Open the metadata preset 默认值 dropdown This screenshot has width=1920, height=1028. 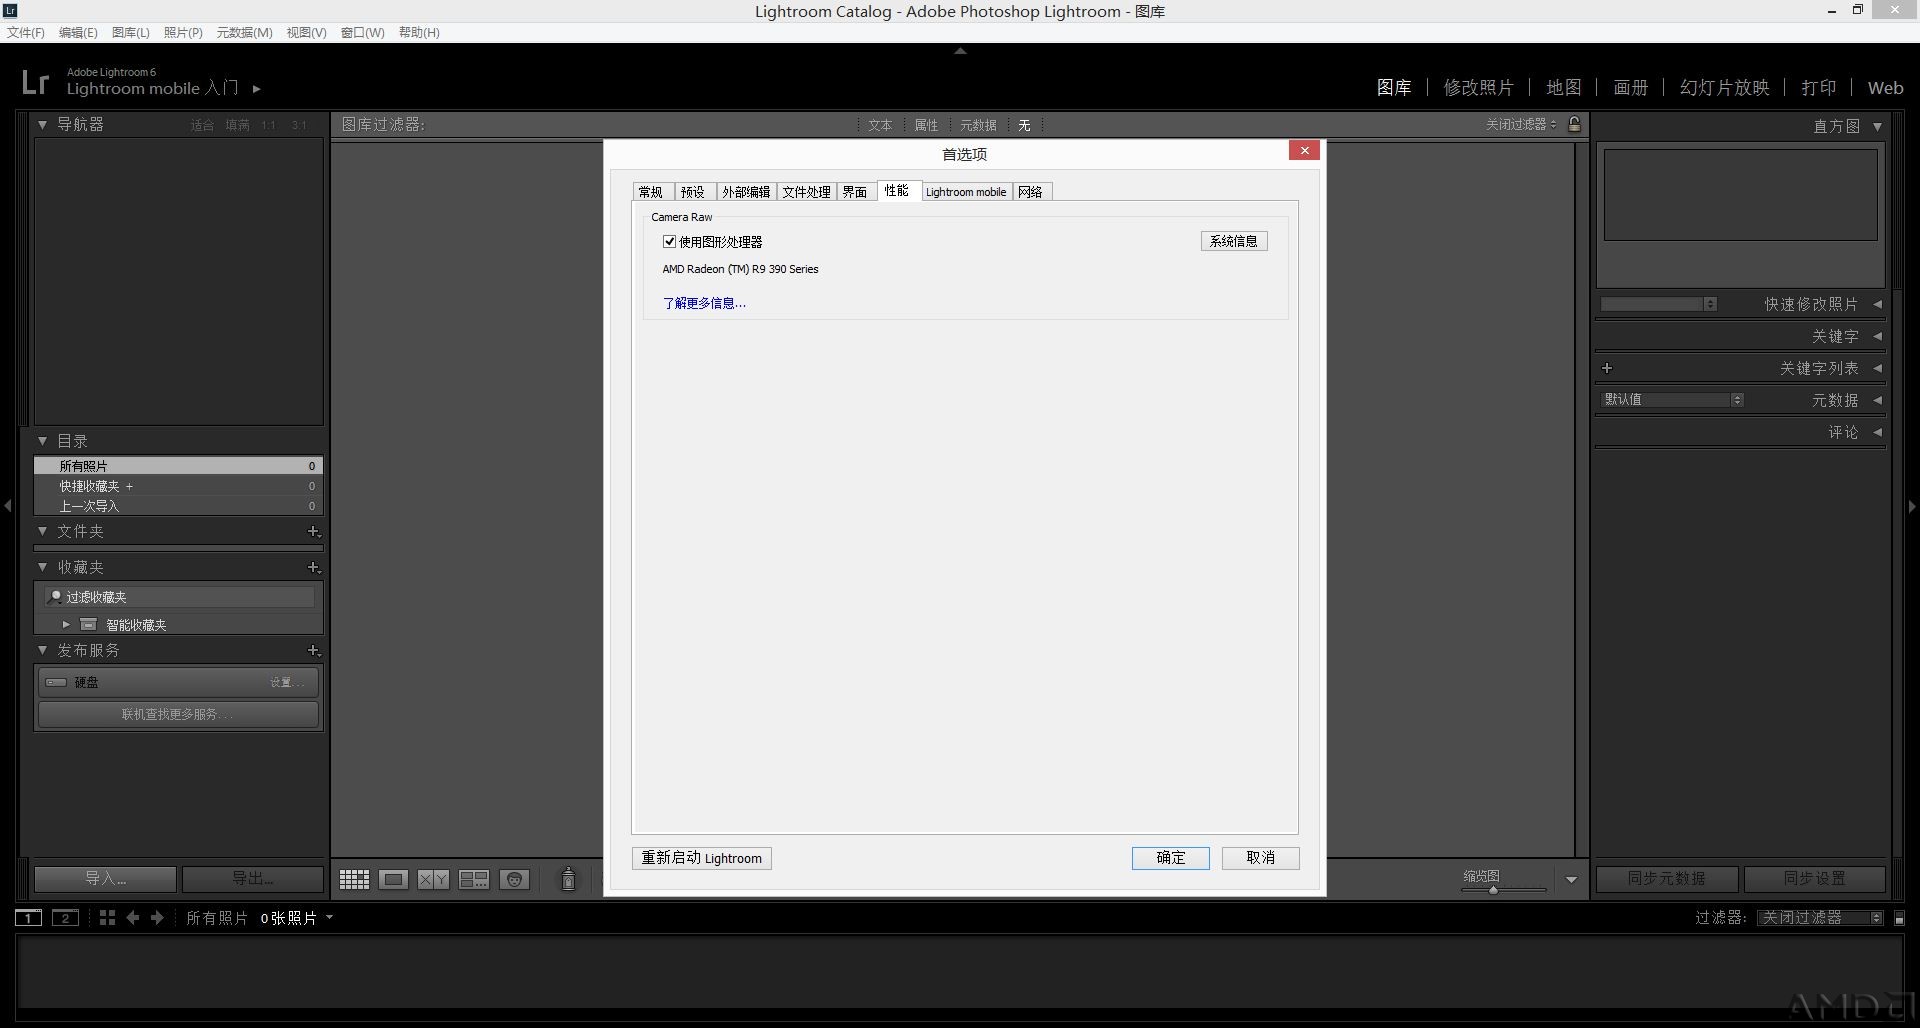tap(1672, 399)
